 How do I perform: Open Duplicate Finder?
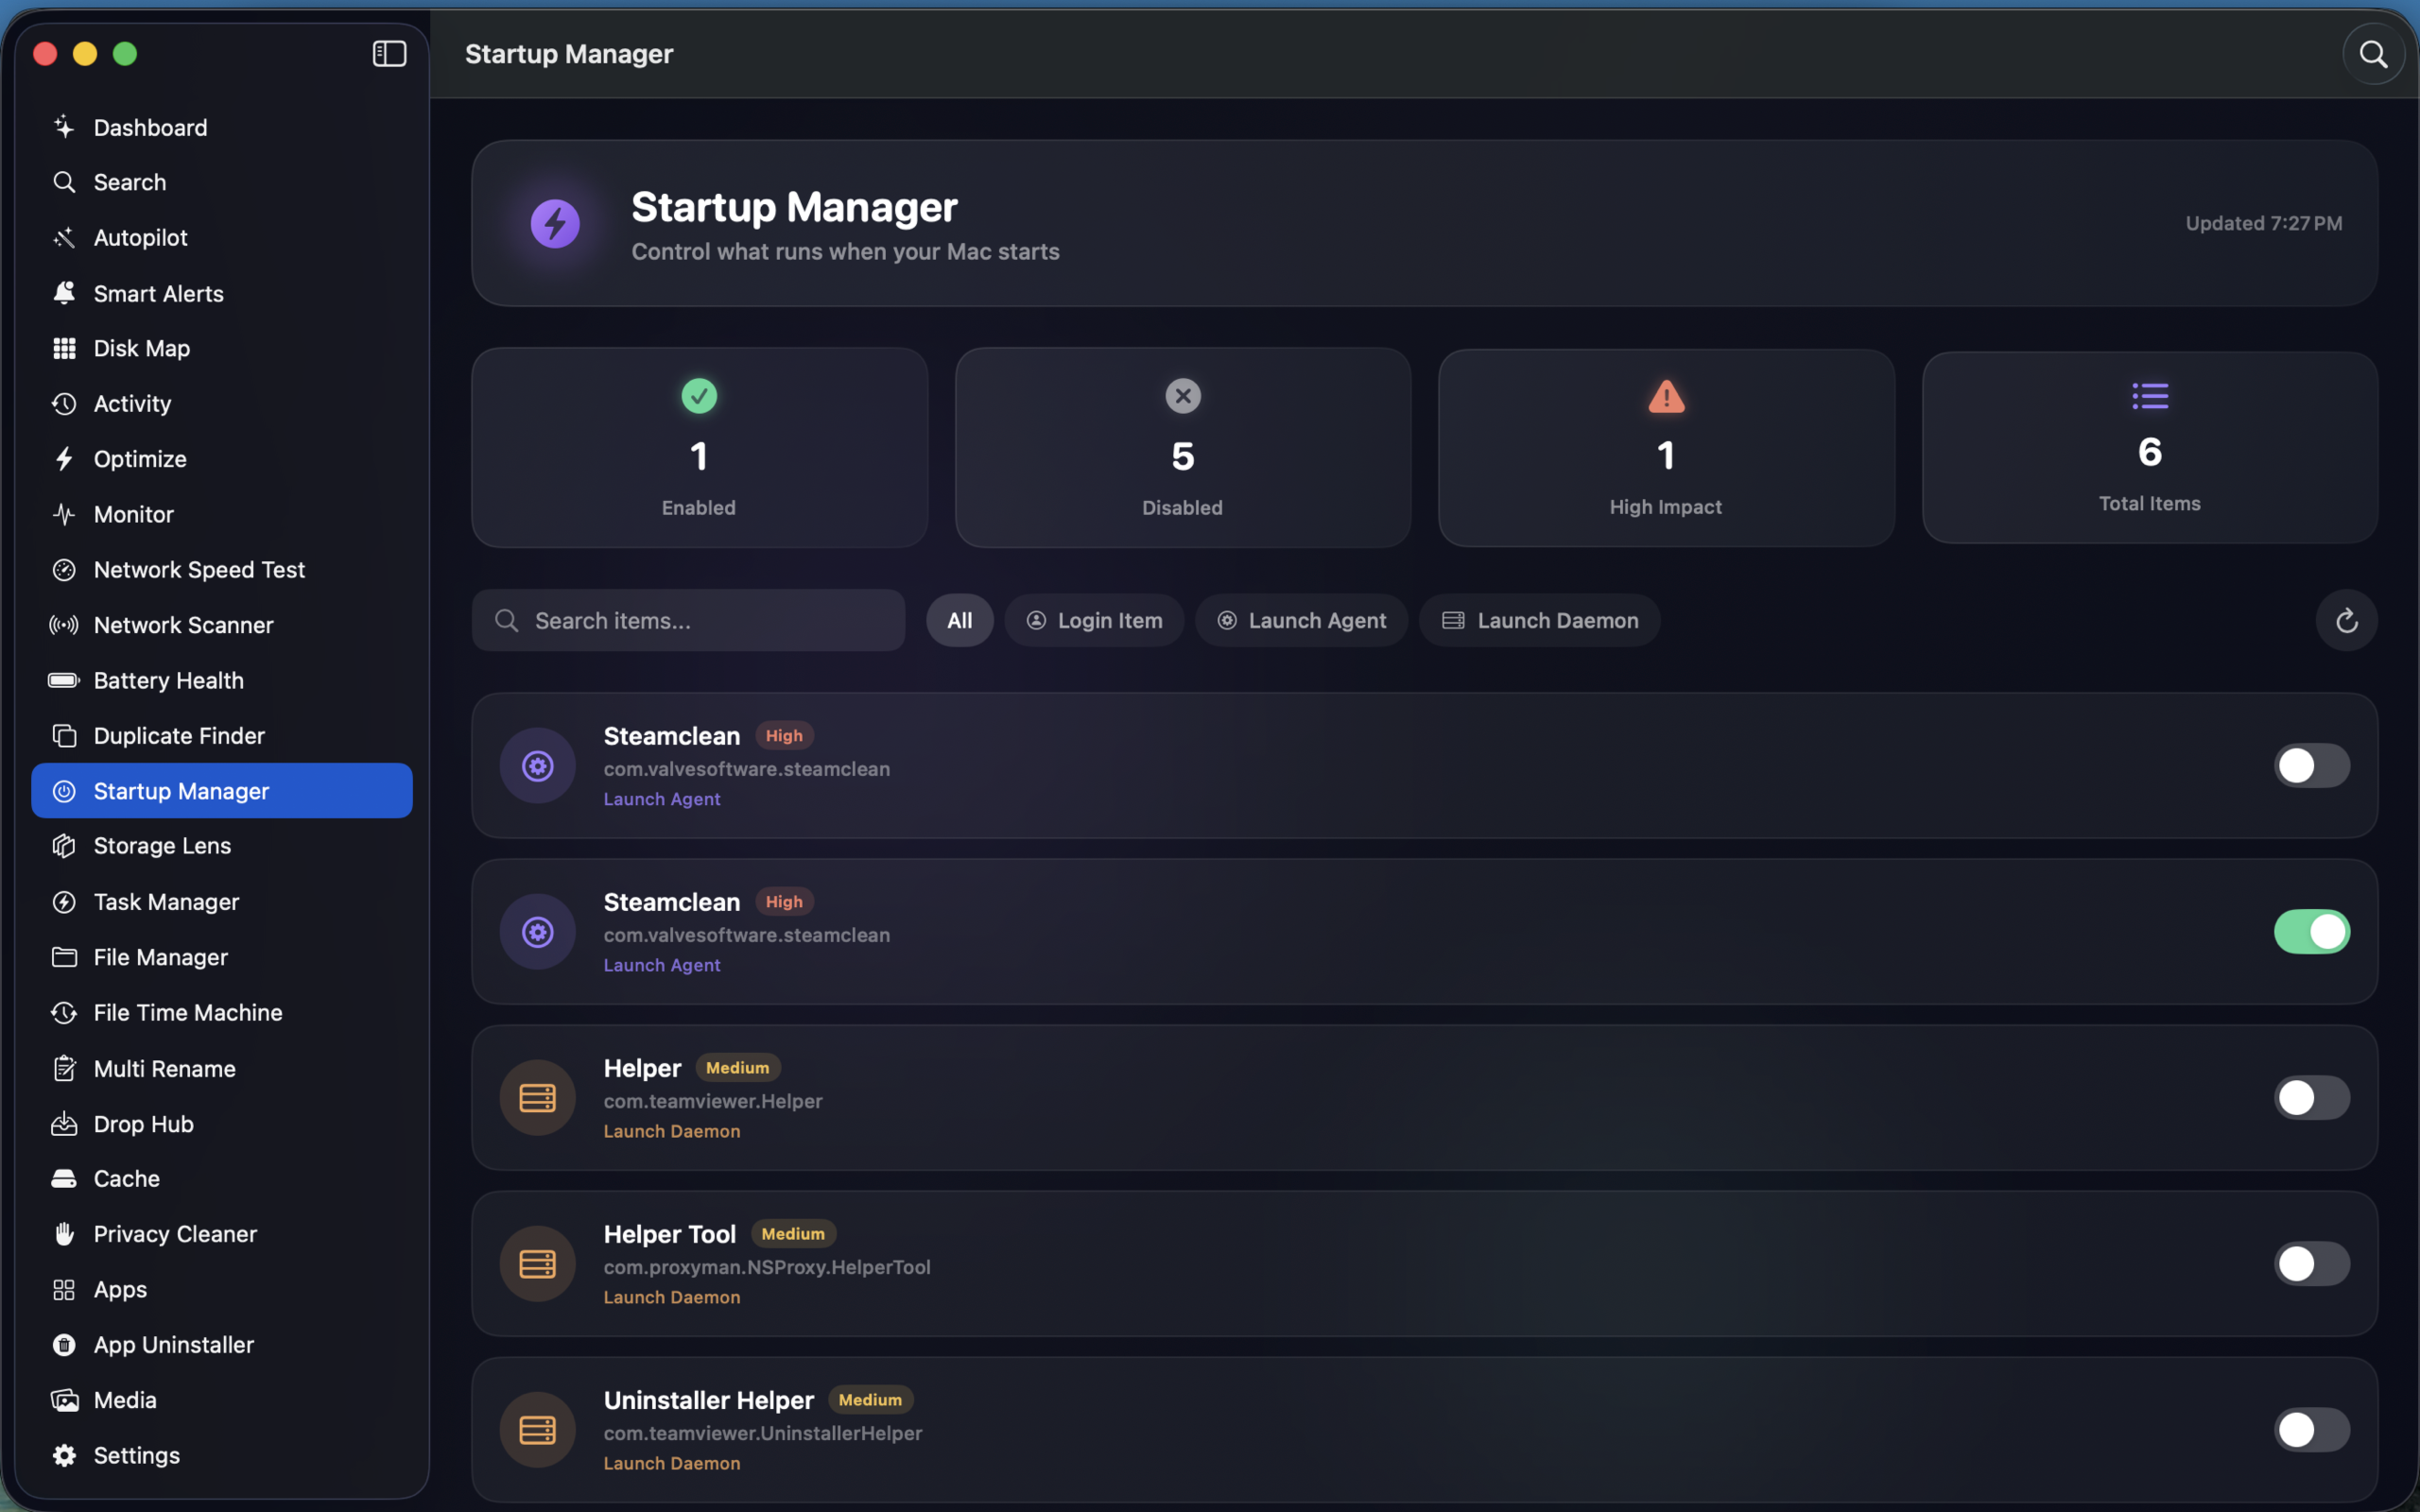click(x=221, y=736)
